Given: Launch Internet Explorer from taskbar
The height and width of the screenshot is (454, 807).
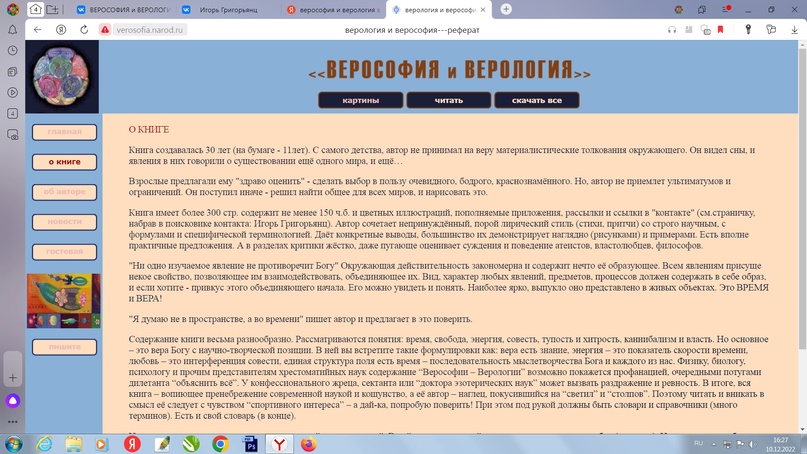Looking at the screenshot, I should coord(44,444).
